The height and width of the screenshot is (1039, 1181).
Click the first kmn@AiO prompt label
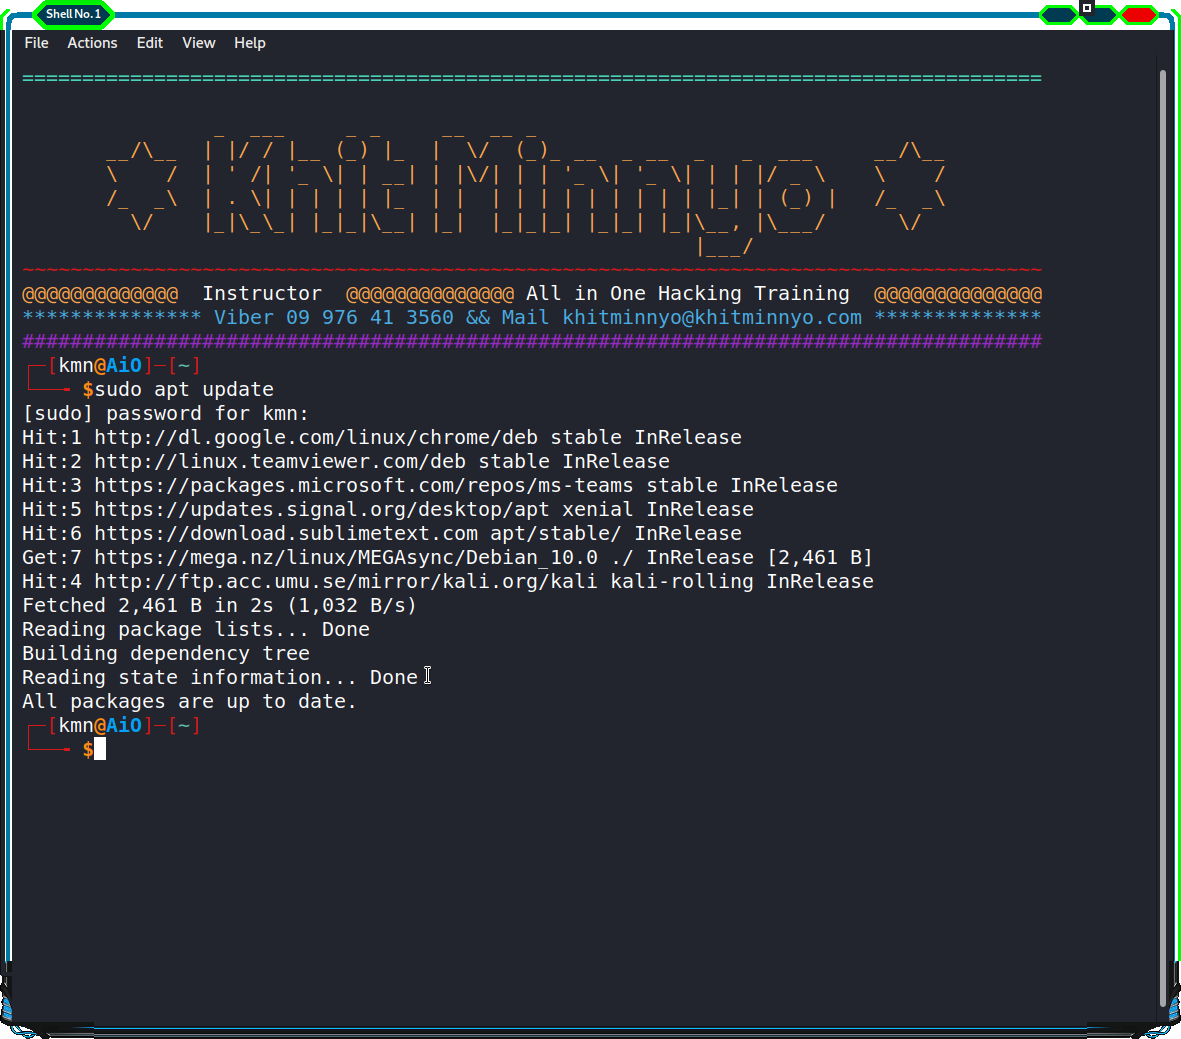click(x=100, y=365)
